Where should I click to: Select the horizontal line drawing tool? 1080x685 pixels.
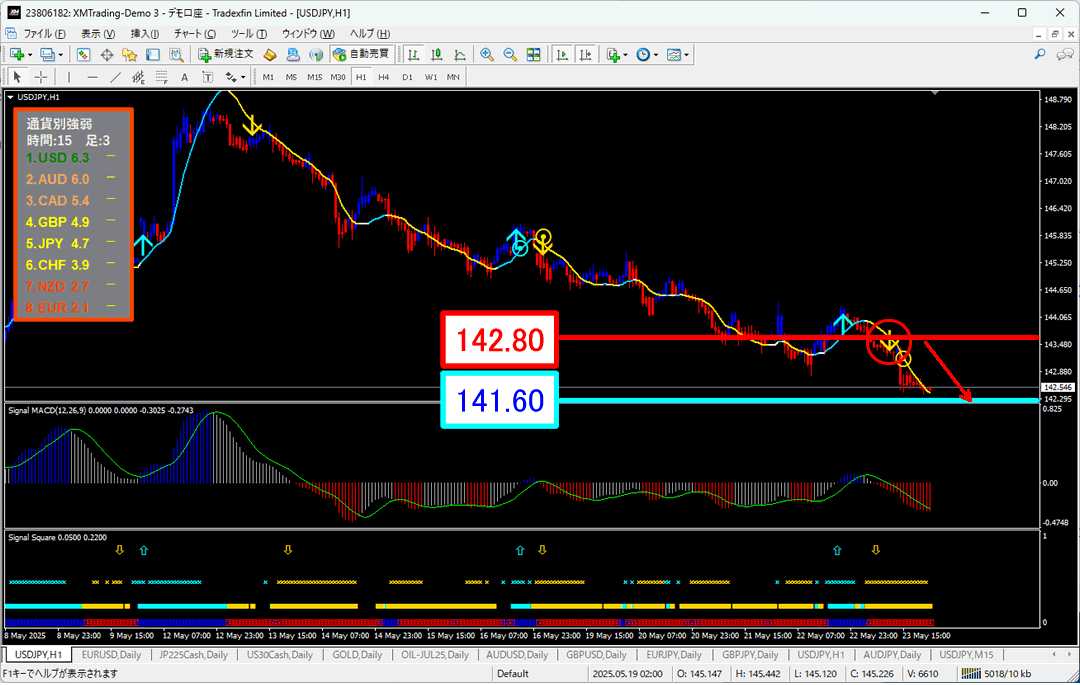click(x=92, y=77)
